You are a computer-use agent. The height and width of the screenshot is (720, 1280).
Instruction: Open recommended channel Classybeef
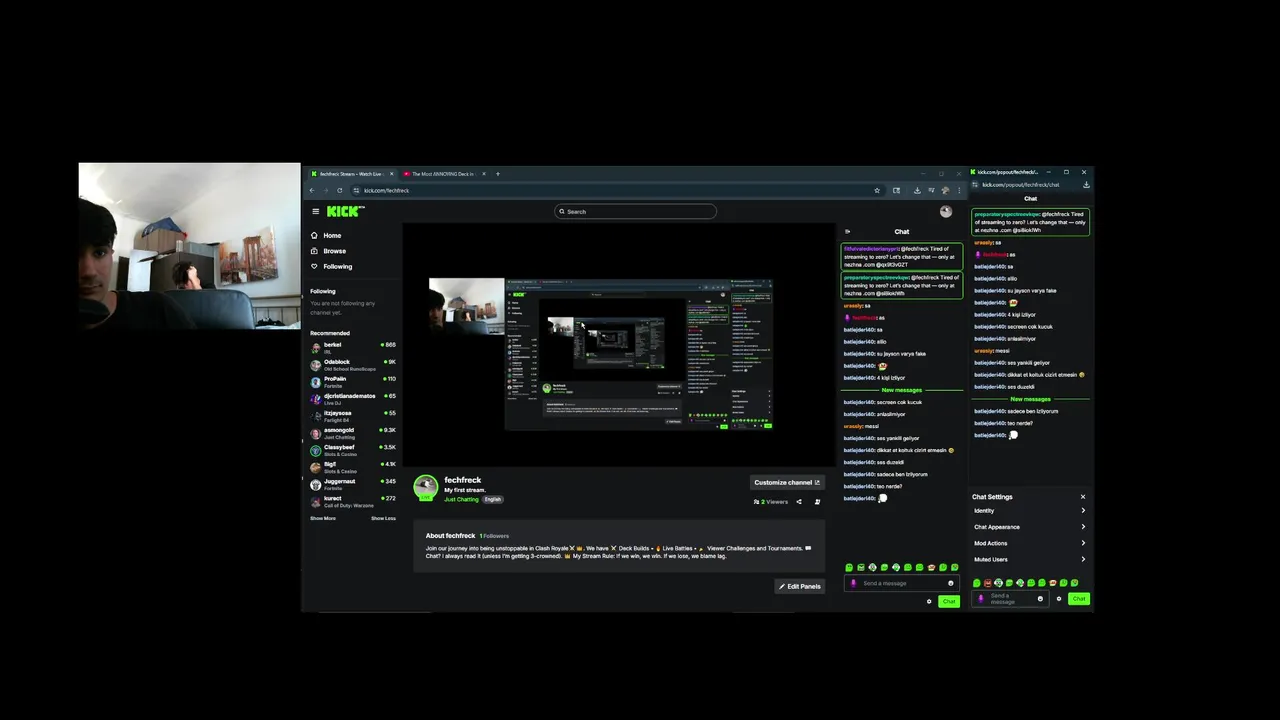pyautogui.click(x=353, y=449)
